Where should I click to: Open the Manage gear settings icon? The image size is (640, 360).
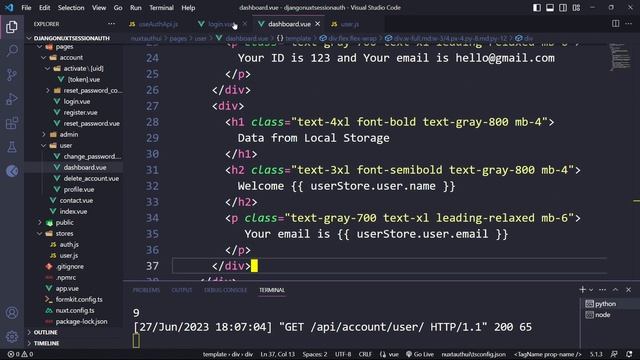pyautogui.click(x=12, y=337)
